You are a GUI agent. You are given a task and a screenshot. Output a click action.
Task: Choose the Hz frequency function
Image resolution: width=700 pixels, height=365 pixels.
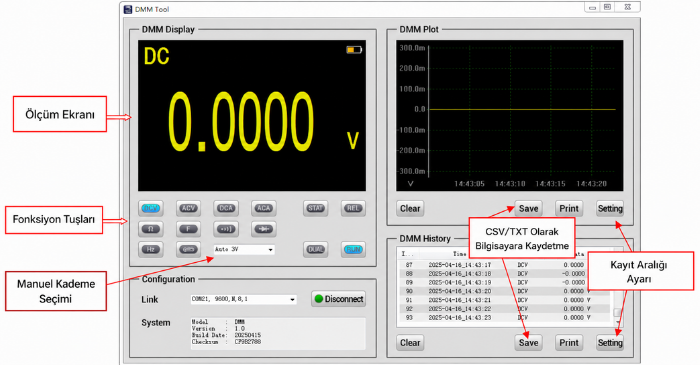tap(150, 249)
